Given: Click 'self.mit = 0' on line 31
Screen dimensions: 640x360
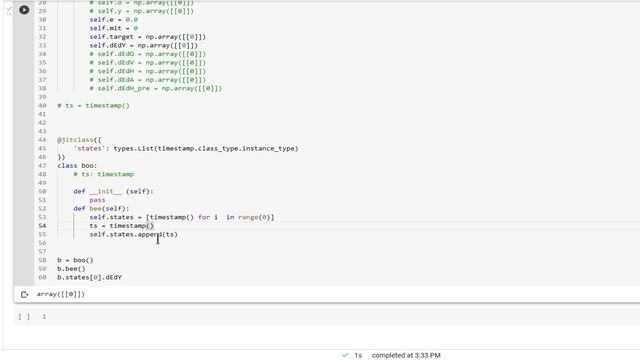Looking at the screenshot, I should coord(113,28).
